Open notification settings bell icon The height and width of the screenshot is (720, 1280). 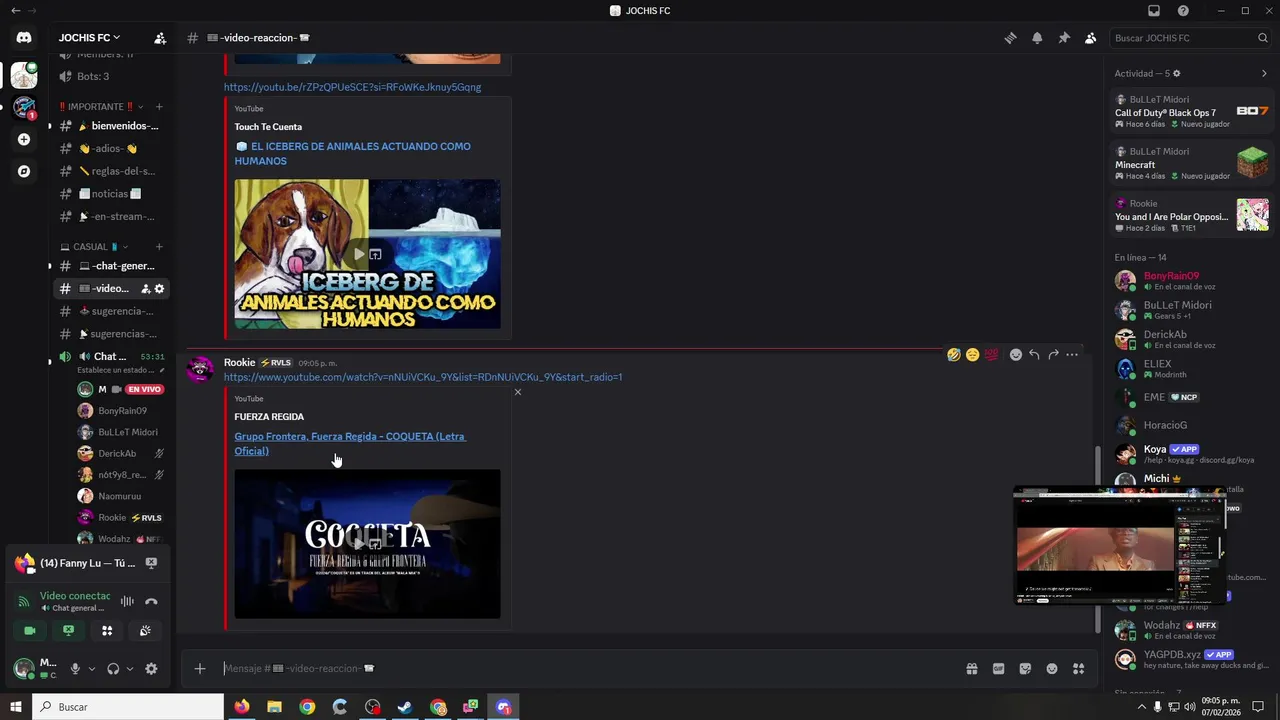1037,38
